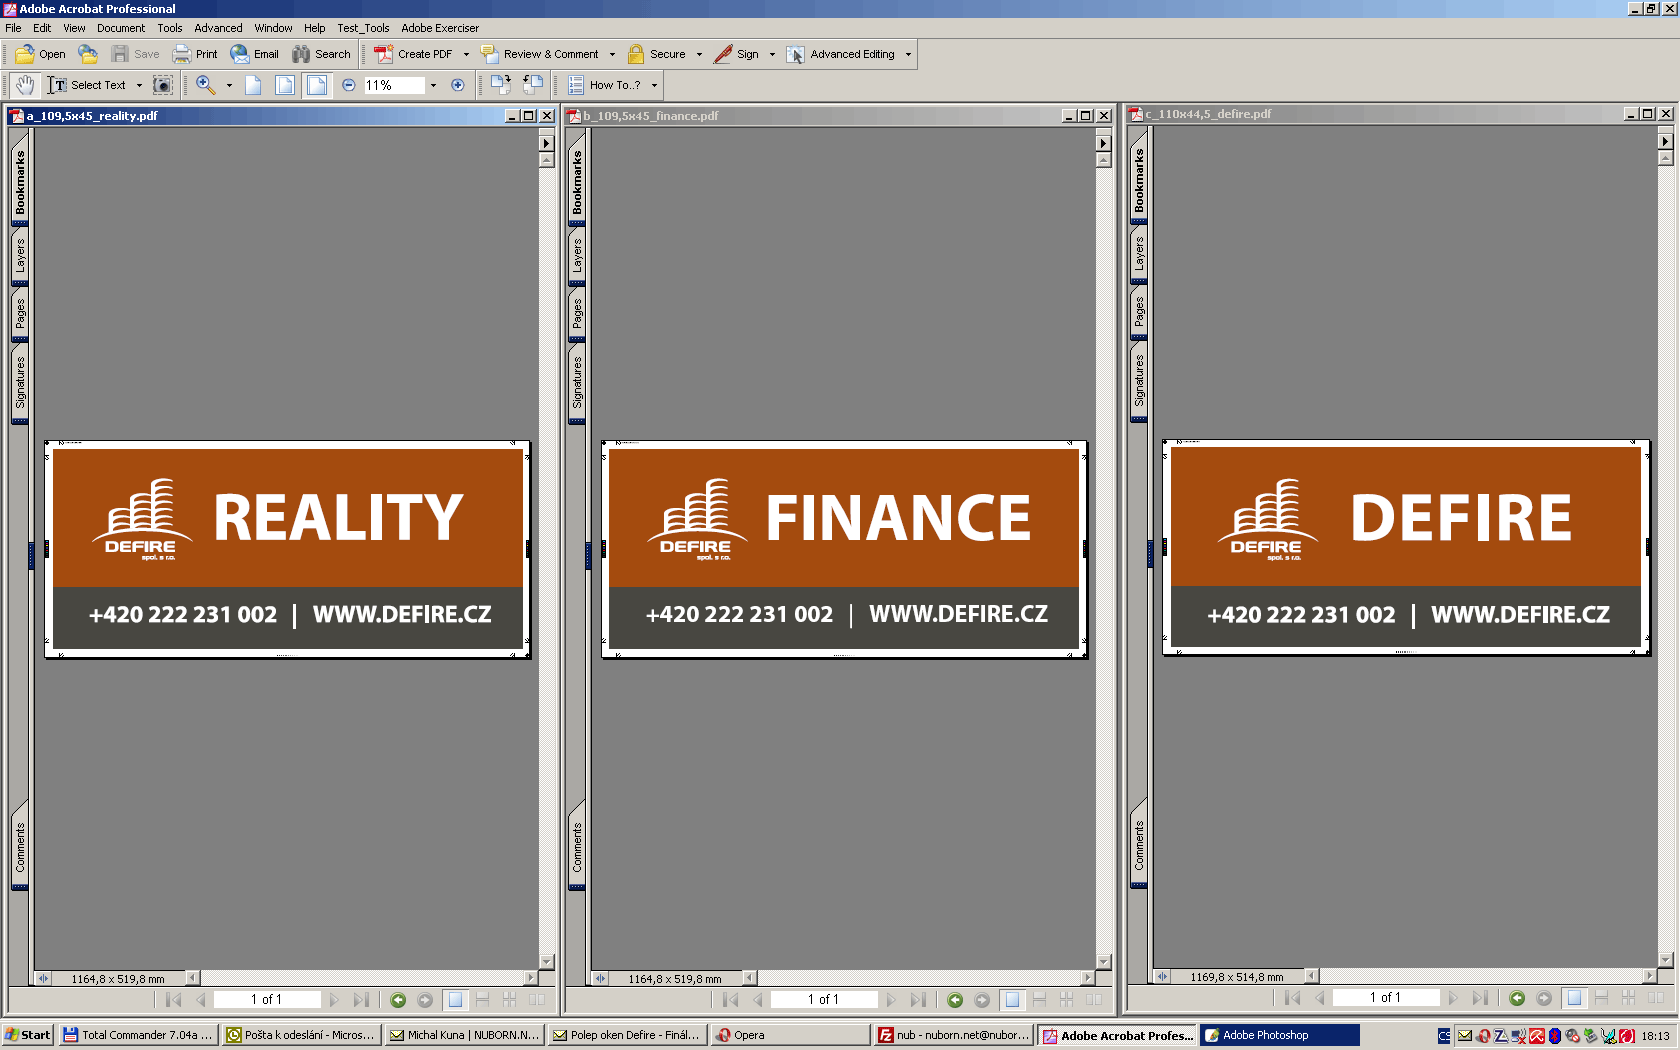
Task: Click the Sign pen button
Action: (x=737, y=54)
